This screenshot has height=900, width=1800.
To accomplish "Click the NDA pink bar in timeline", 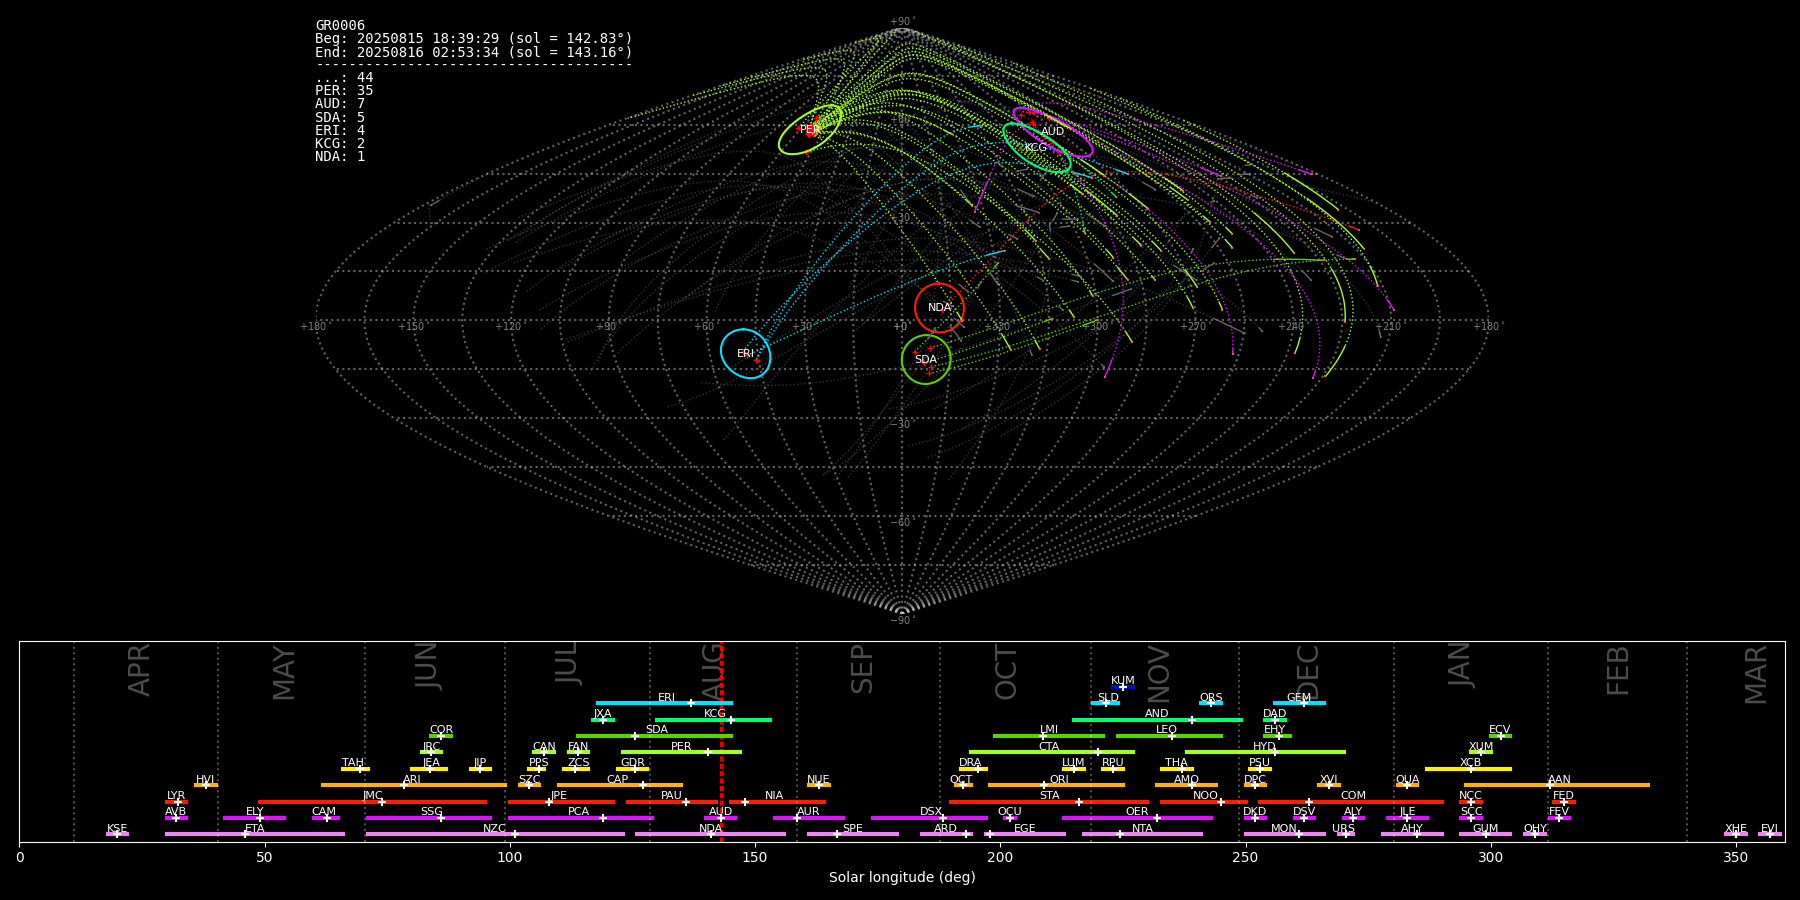I will [x=710, y=834].
